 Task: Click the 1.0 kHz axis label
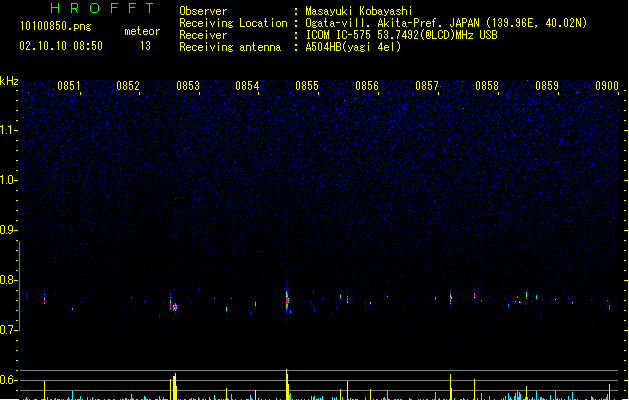(8, 180)
